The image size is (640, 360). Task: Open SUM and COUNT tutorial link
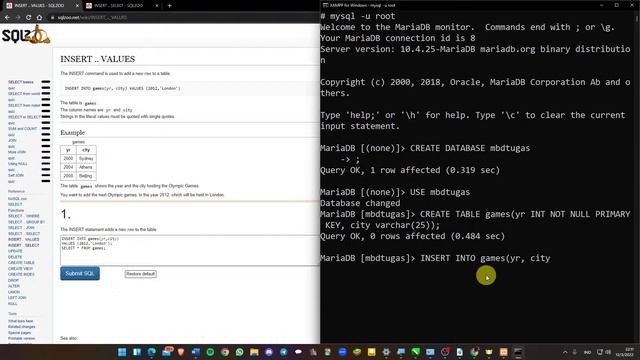pyautogui.click(x=22, y=129)
